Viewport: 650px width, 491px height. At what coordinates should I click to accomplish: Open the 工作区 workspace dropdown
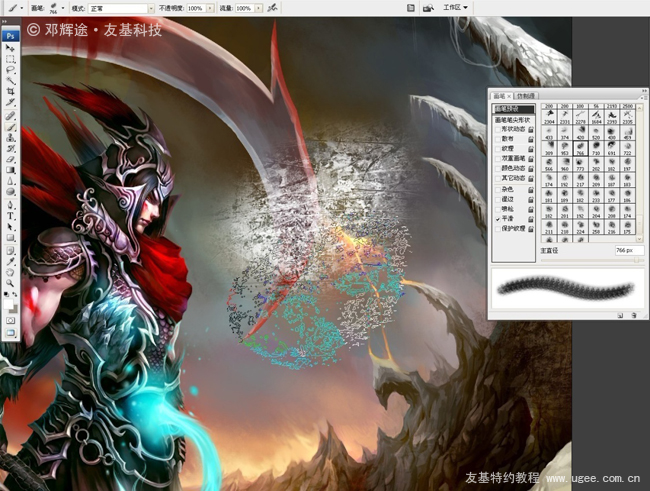[455, 7]
